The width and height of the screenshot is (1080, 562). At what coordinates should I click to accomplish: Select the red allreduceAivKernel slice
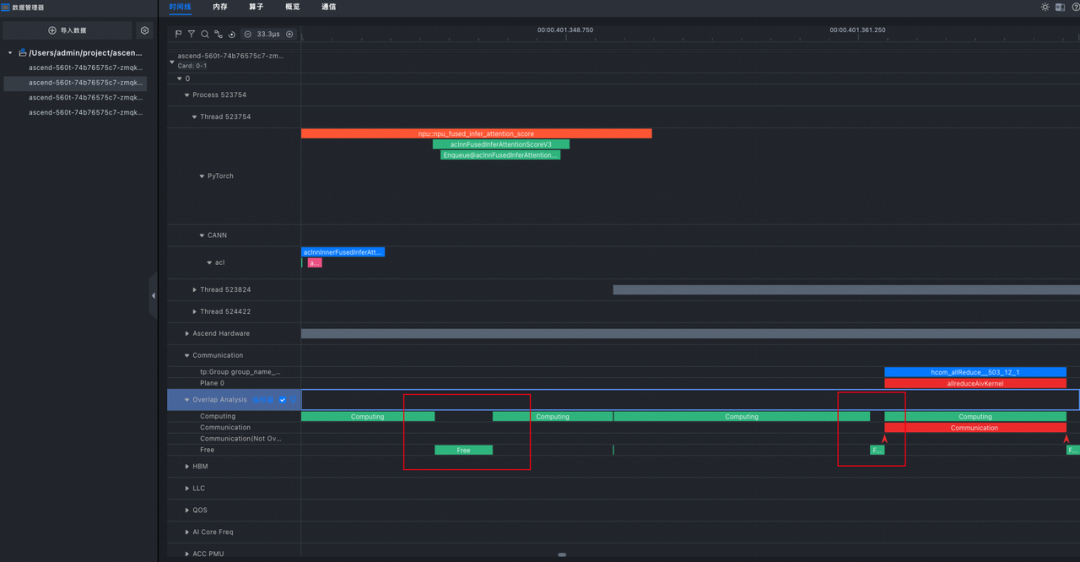point(975,384)
